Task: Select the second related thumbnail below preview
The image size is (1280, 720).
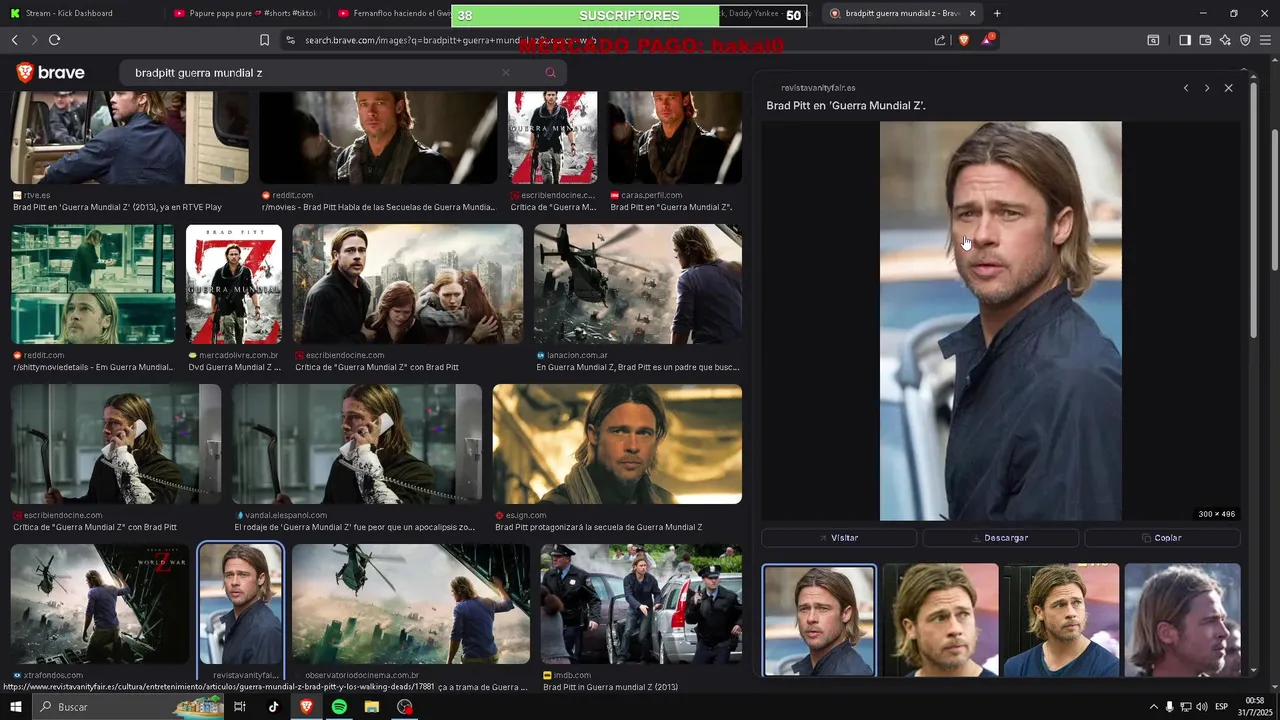Action: tap(940, 620)
